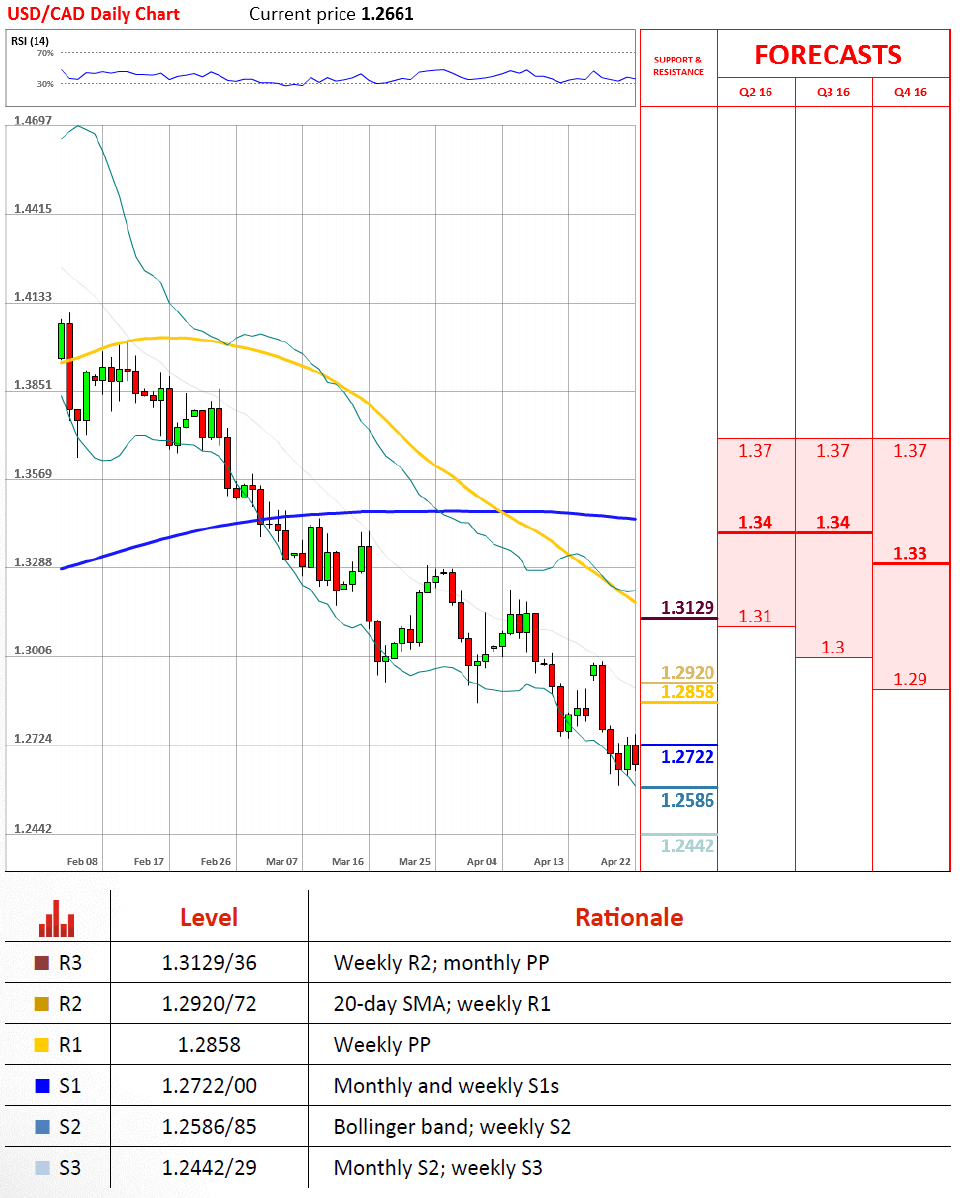
Task: Click the RSI 70% threshold label
Action: tap(45, 53)
